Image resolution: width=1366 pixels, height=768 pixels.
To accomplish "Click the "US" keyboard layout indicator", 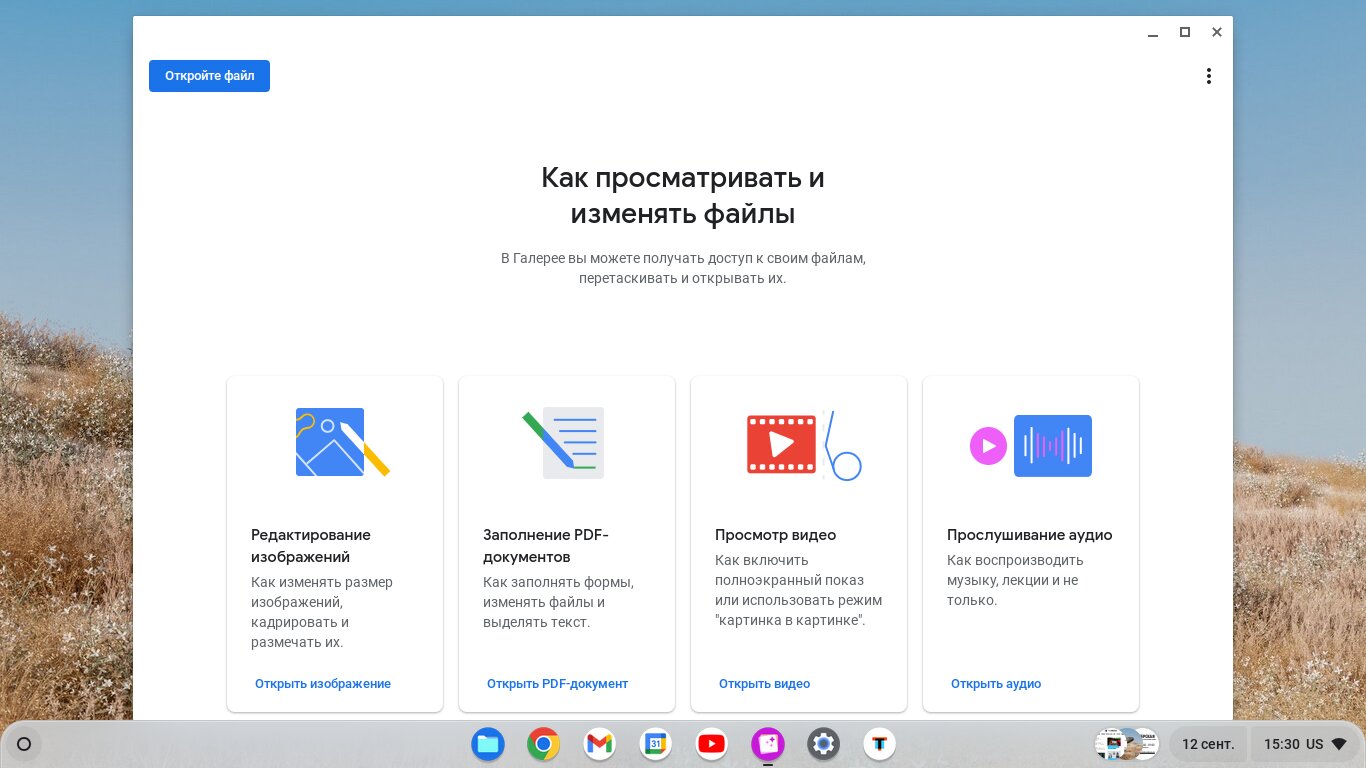I will click(x=1314, y=744).
